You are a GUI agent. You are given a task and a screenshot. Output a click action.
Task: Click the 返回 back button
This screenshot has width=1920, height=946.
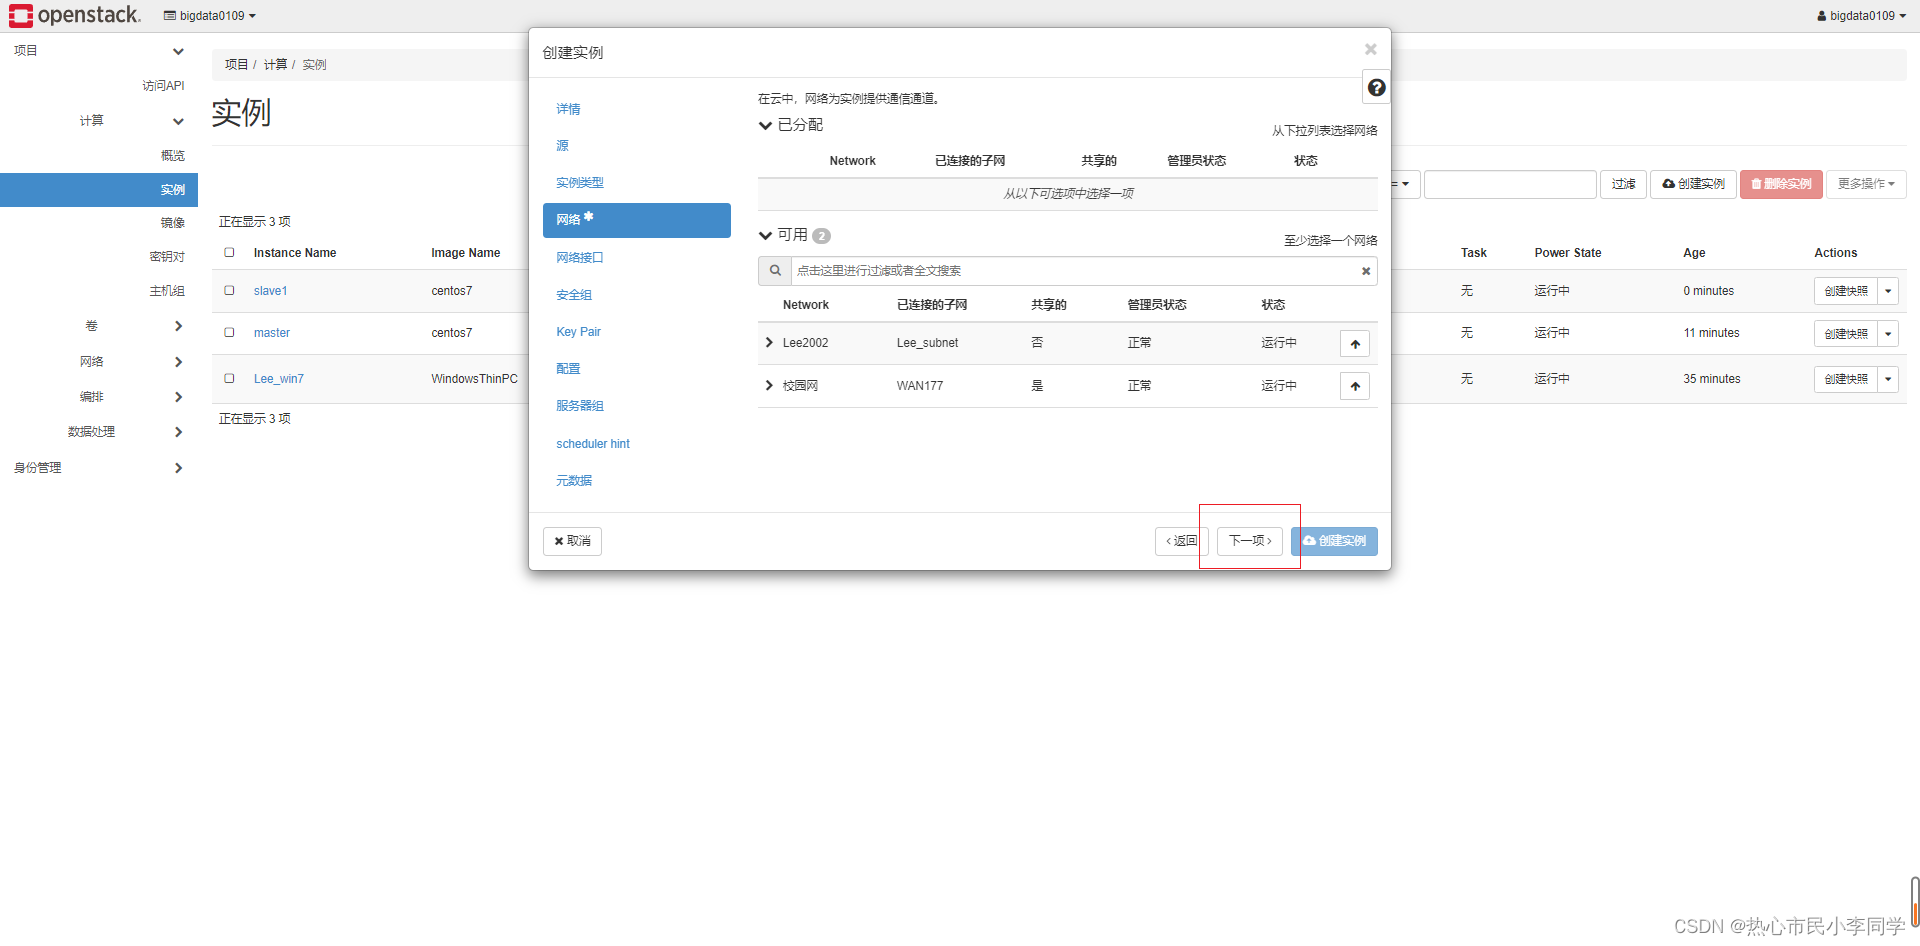pyautogui.click(x=1181, y=541)
